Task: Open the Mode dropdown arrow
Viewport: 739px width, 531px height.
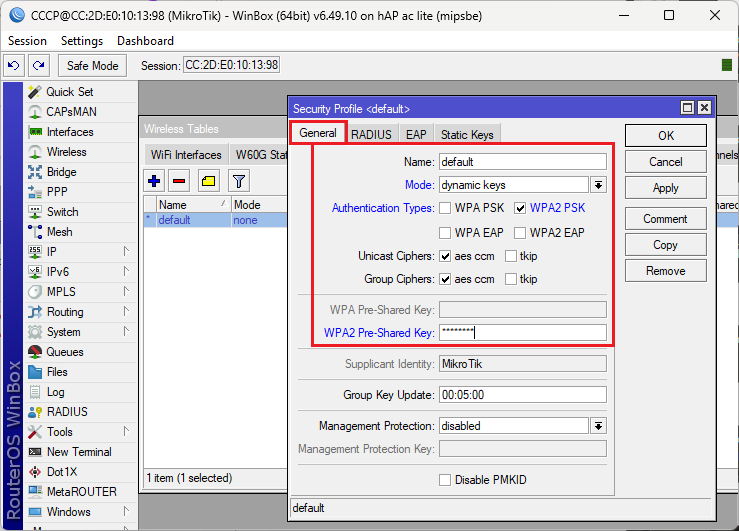Action: click(x=598, y=185)
